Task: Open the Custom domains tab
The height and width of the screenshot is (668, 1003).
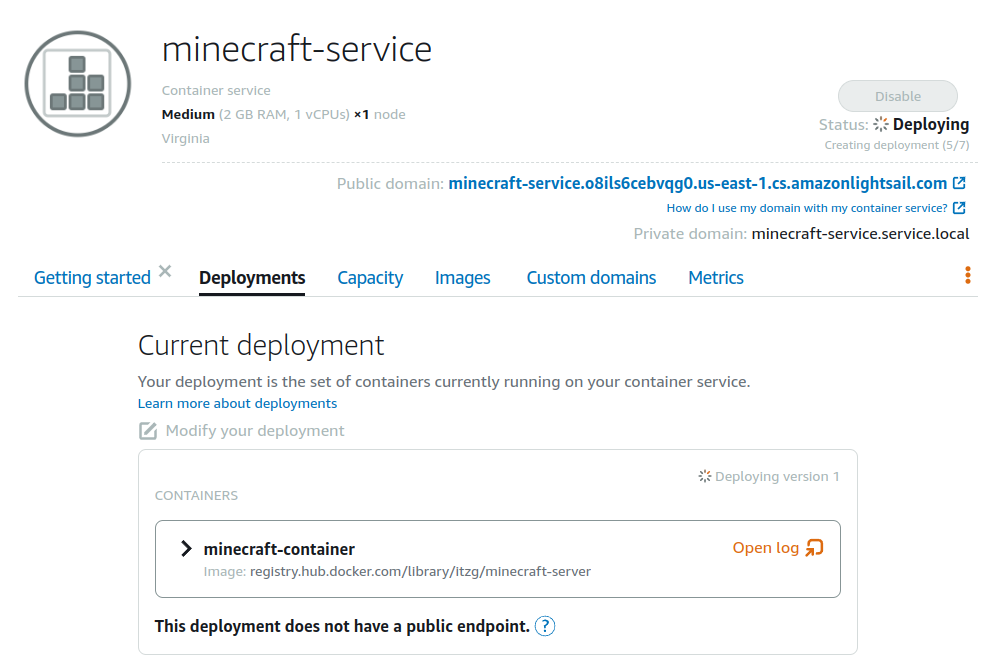Action: point(591,278)
